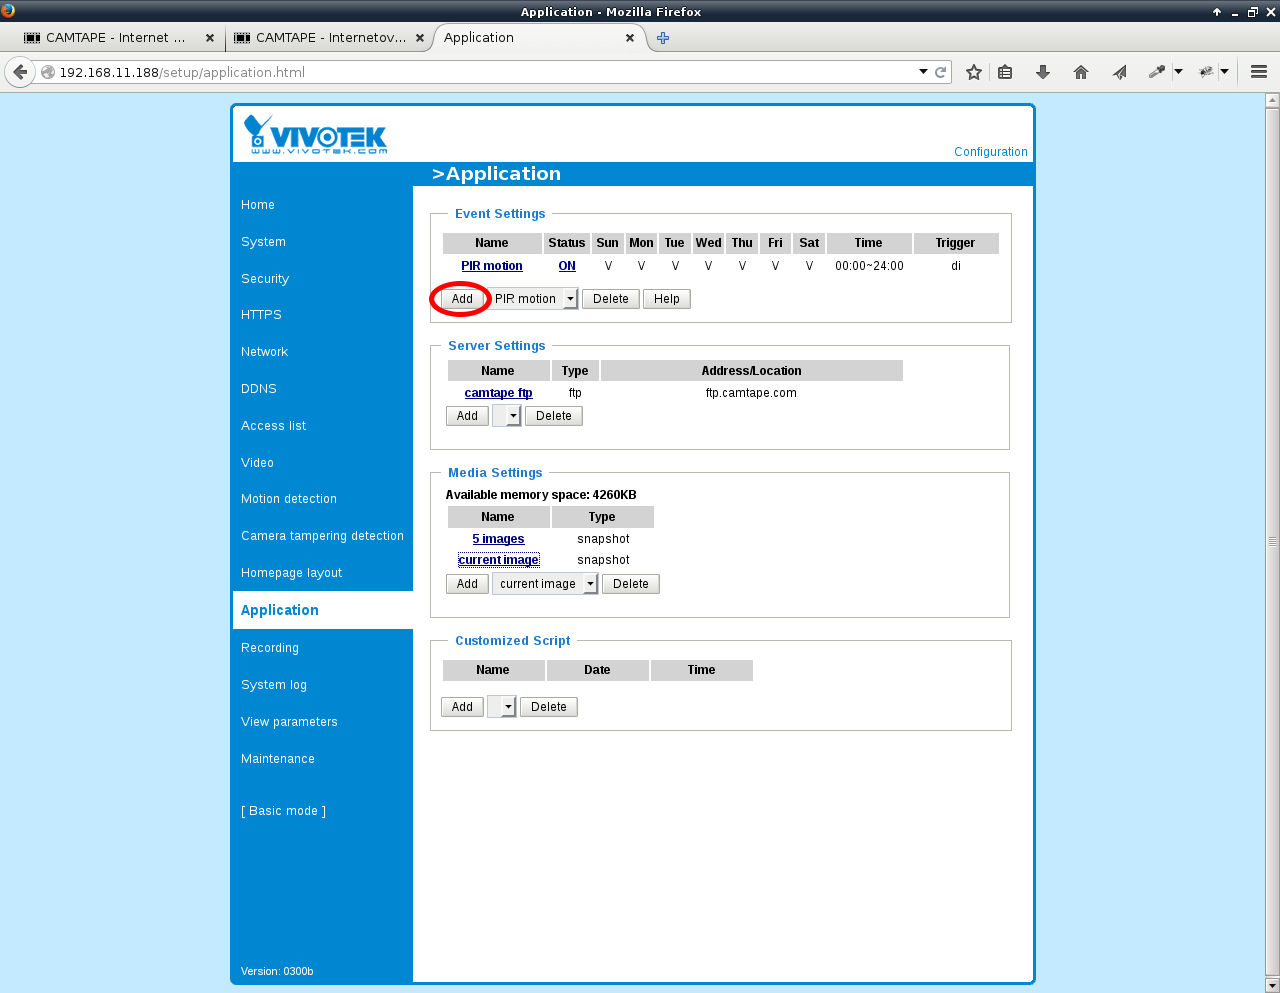
Task: Click the Firebug bug icon
Action: 1206,72
